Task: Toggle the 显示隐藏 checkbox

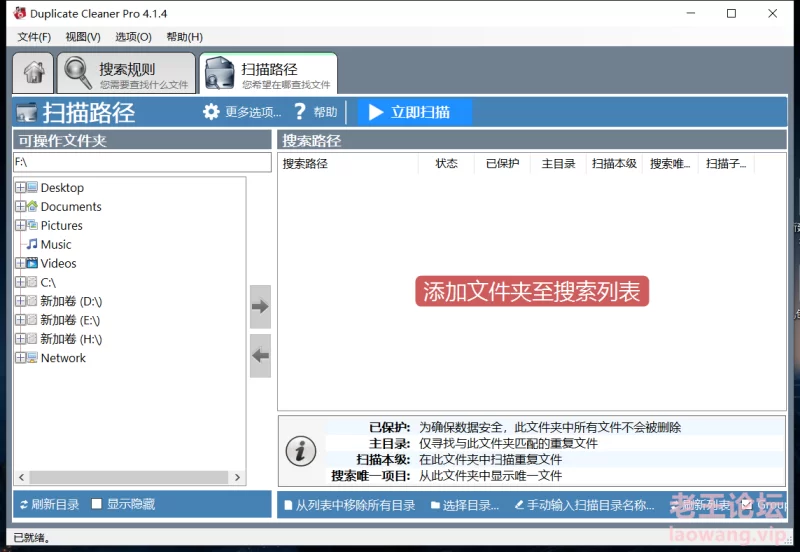Action: pos(96,504)
